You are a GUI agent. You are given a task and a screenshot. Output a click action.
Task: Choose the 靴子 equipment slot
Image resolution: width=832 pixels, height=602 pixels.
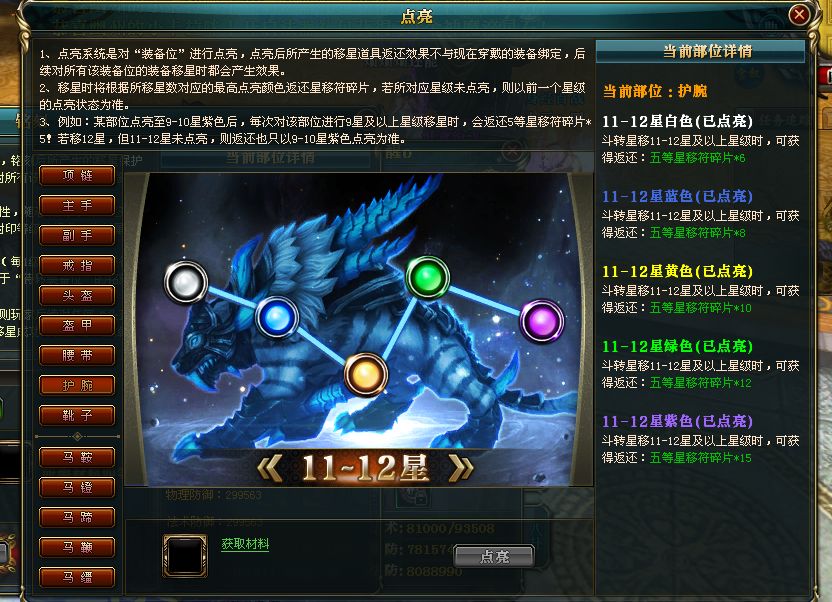pos(77,415)
